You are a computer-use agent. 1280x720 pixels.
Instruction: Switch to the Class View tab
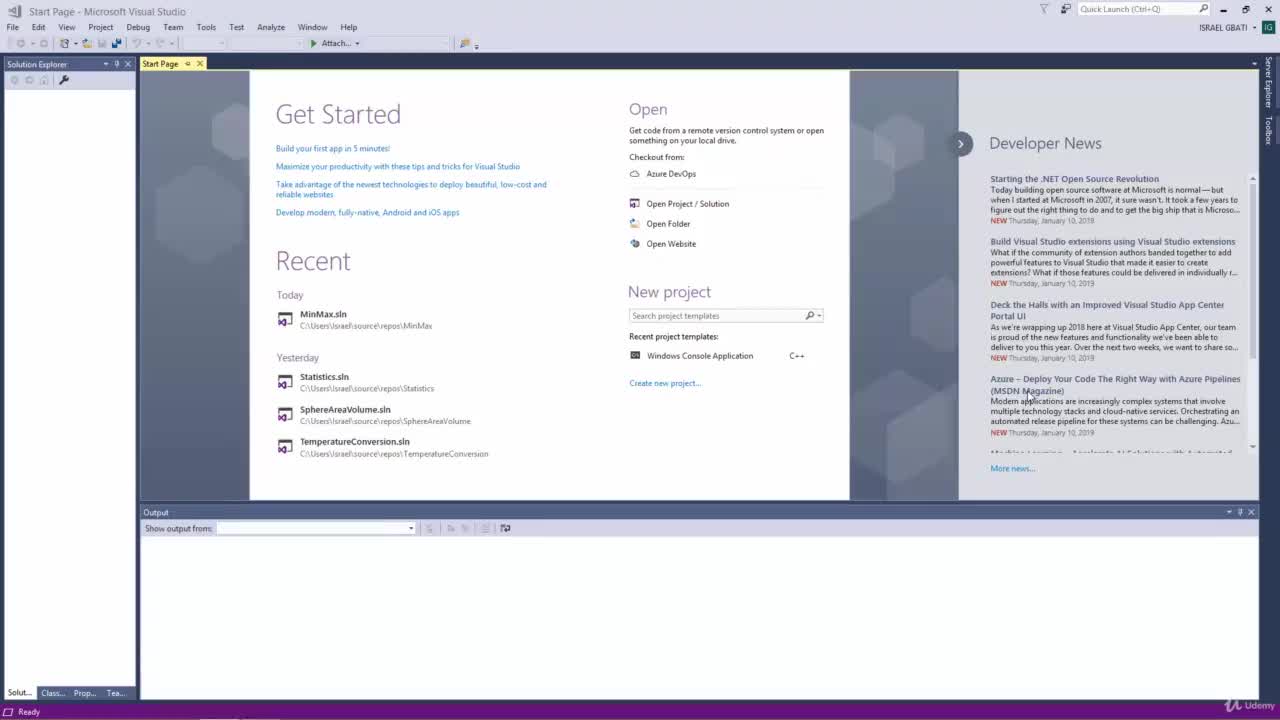[53, 693]
